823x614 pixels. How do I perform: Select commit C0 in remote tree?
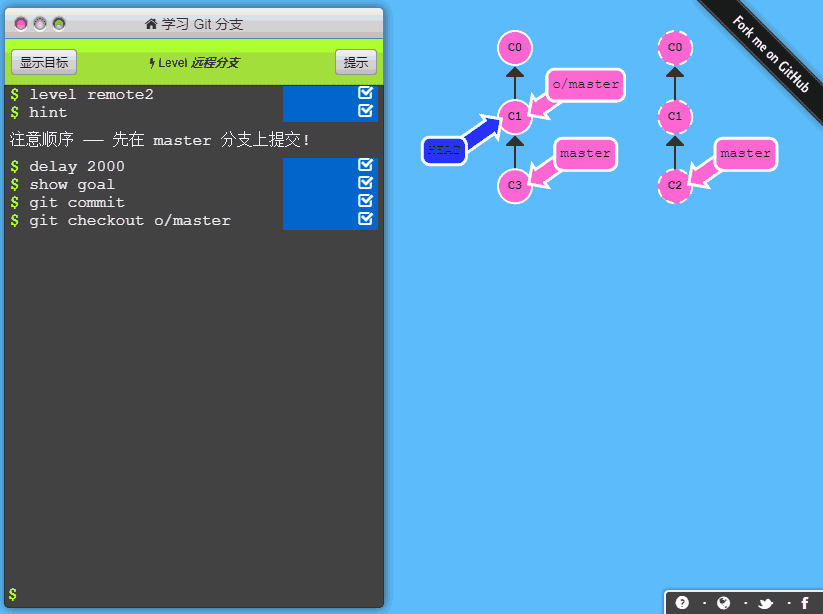point(675,47)
